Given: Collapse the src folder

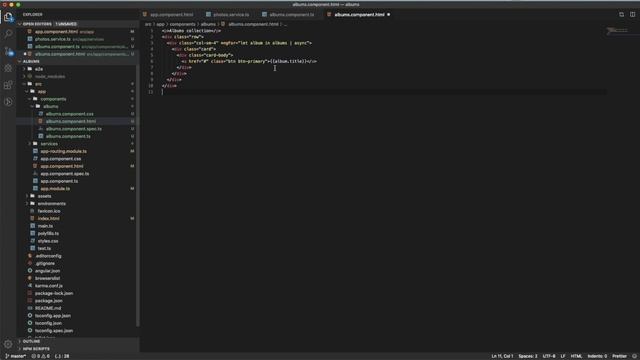Looking at the screenshot, I should 24,84.
